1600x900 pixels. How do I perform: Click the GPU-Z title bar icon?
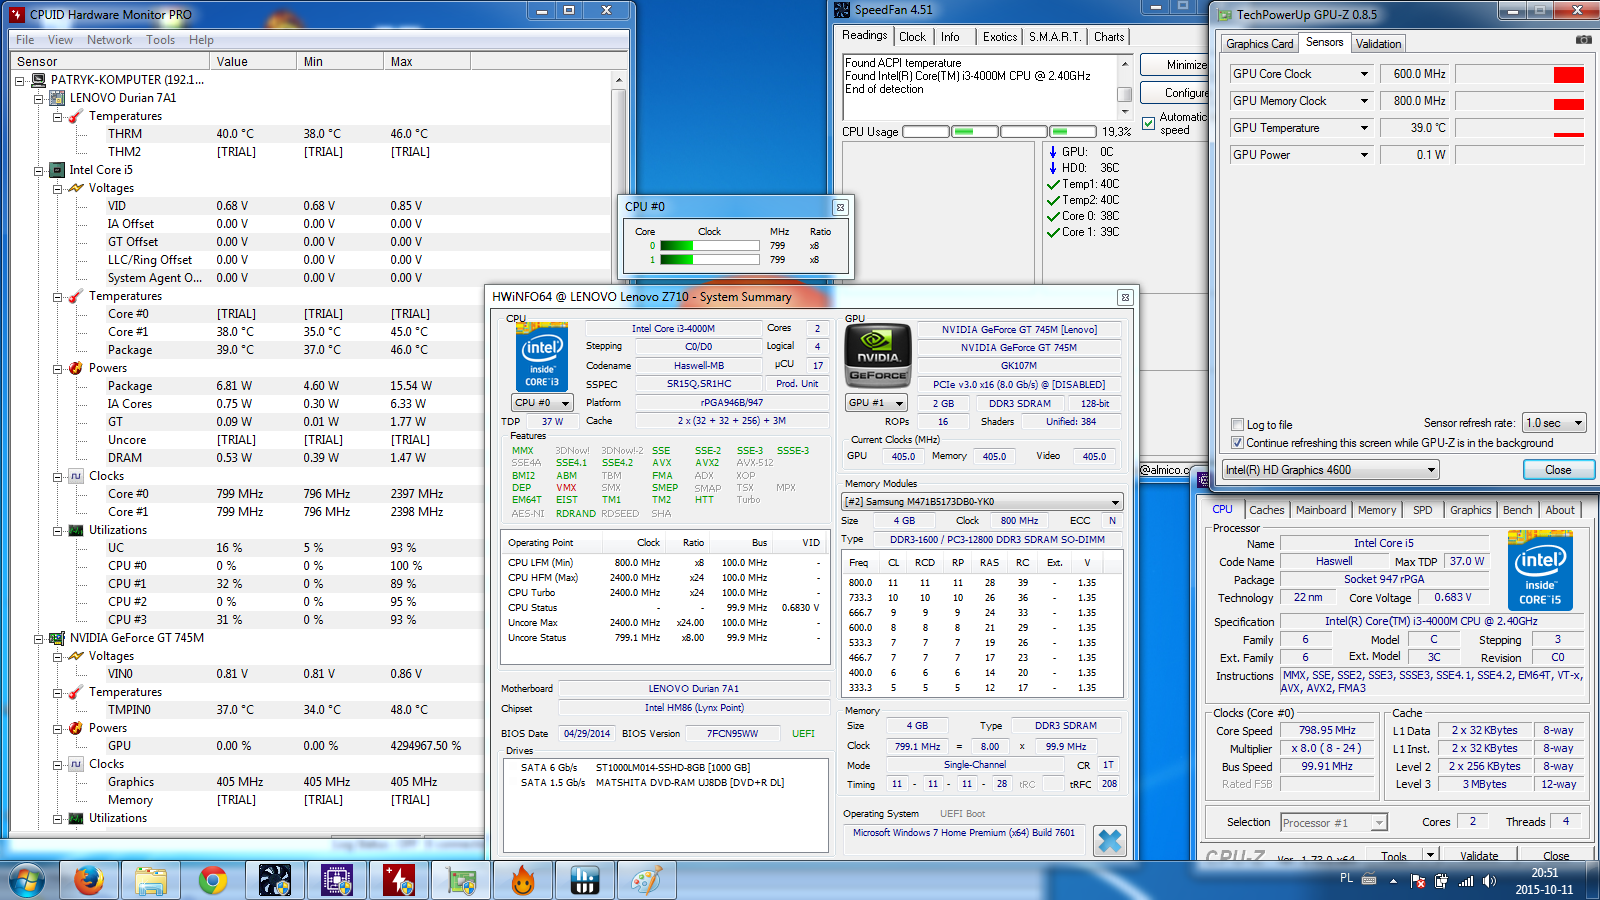coord(1224,14)
